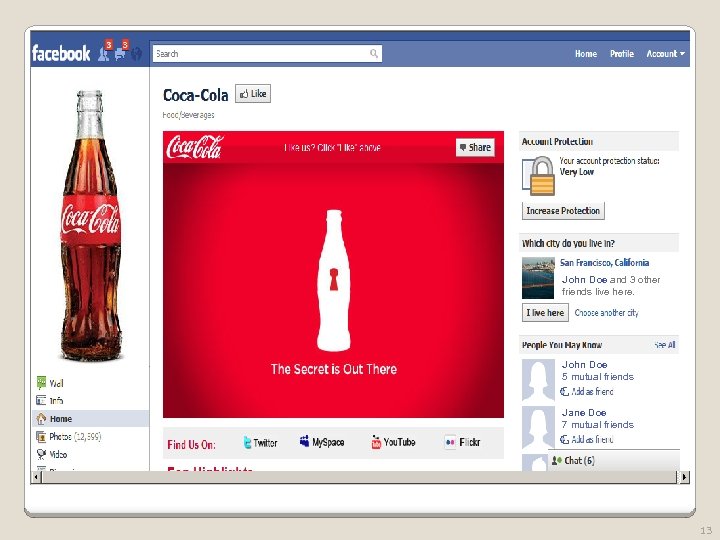Click the padlock account protection icon

(539, 176)
